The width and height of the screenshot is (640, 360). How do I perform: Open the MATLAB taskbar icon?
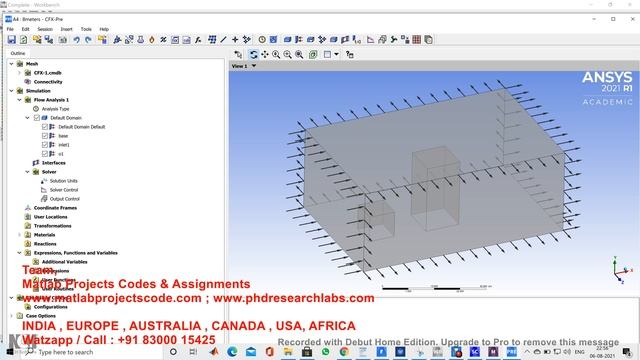pos(214,352)
